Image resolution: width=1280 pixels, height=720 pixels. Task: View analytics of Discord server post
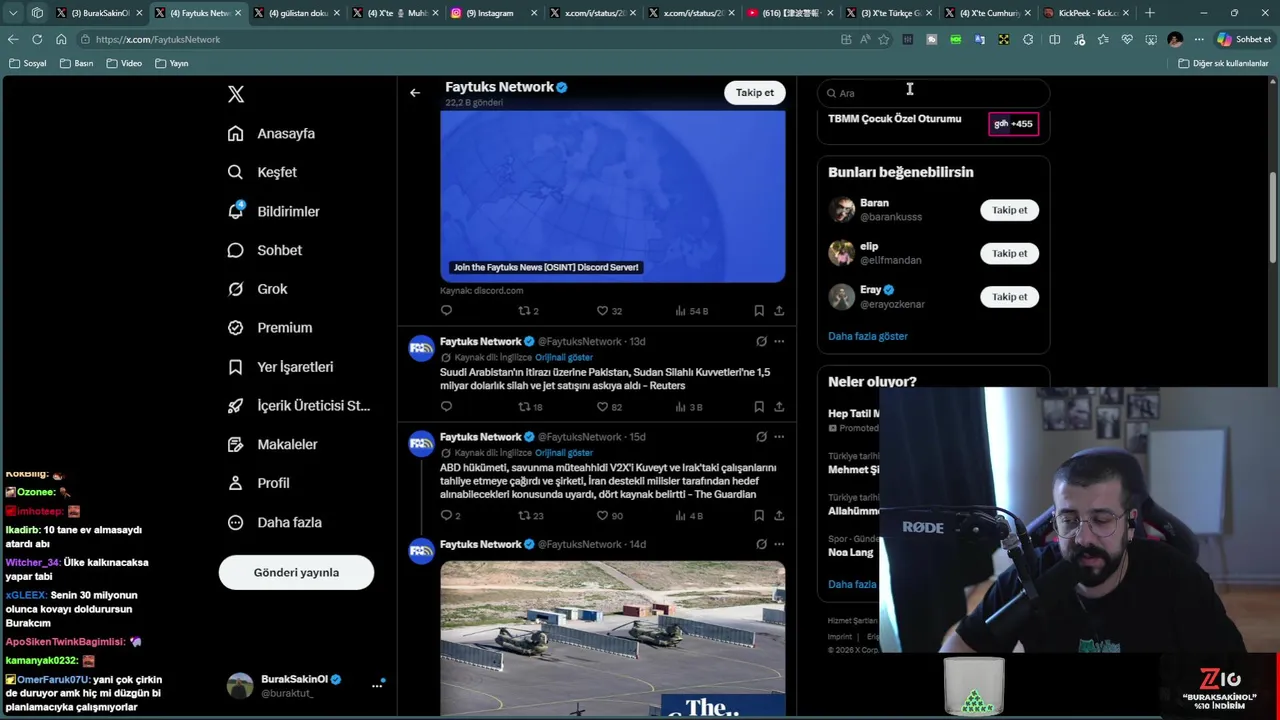(691, 311)
